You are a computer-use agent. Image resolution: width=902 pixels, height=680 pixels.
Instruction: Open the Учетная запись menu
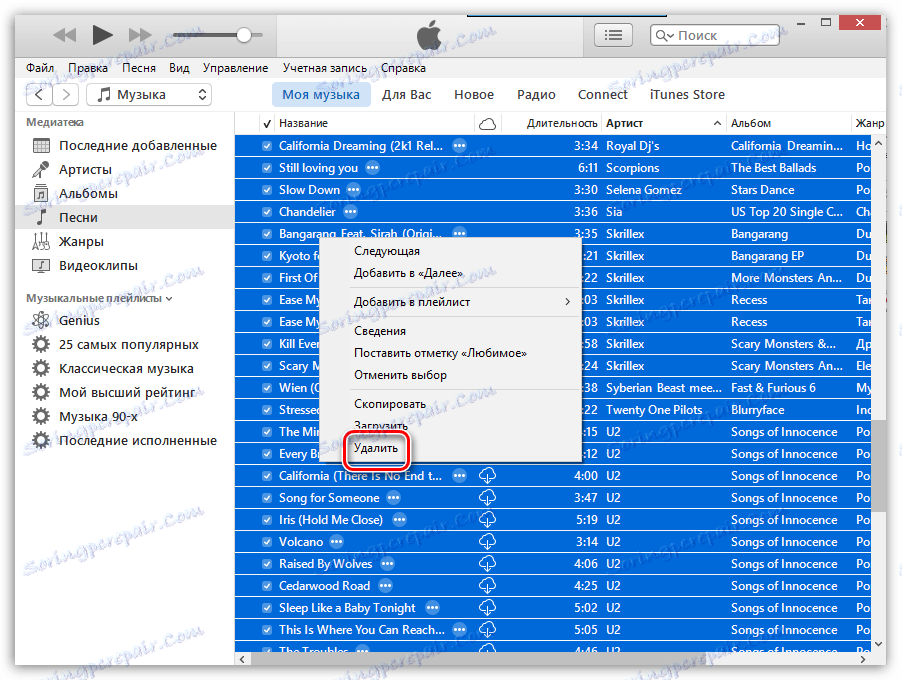pyautogui.click(x=324, y=68)
